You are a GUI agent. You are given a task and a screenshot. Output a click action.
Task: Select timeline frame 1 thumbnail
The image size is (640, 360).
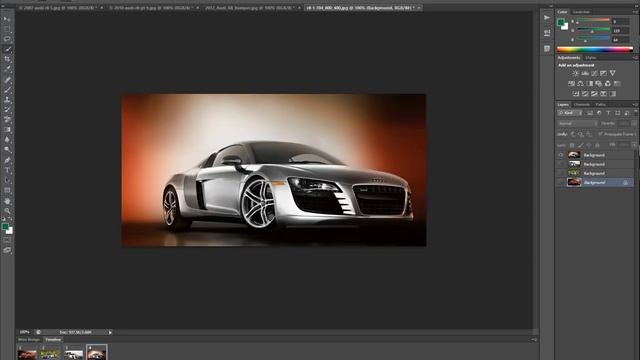(27, 353)
